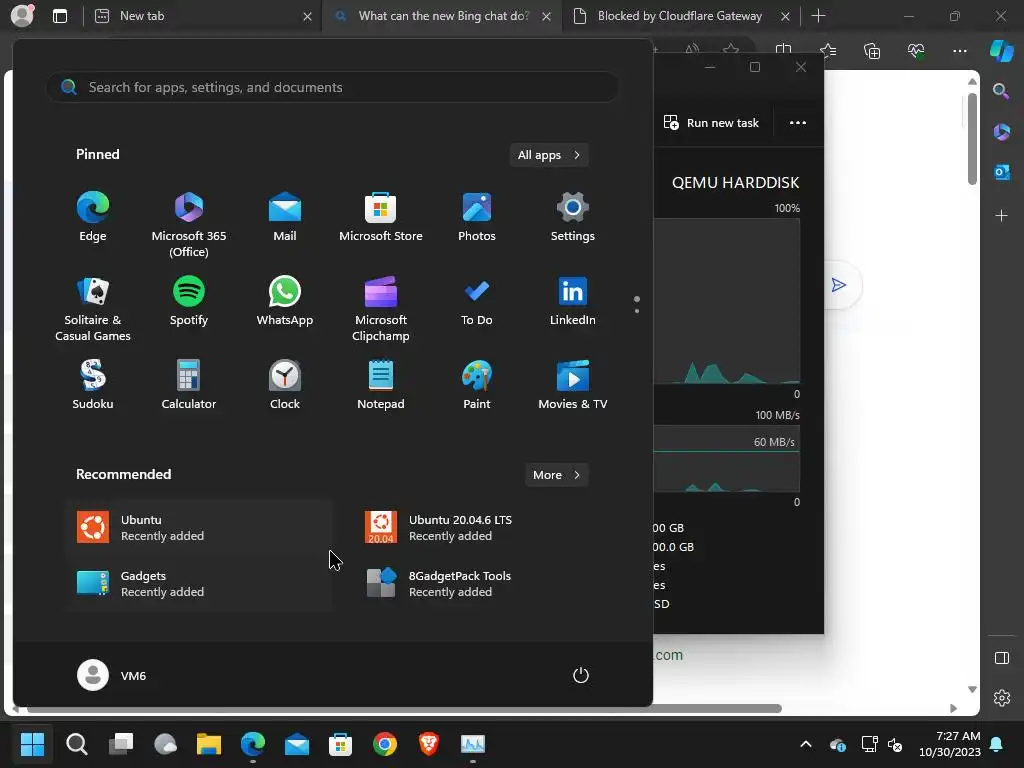Screen dimensions: 1024x768
Task: Open Settings from the Pinned grid
Action: (573, 217)
